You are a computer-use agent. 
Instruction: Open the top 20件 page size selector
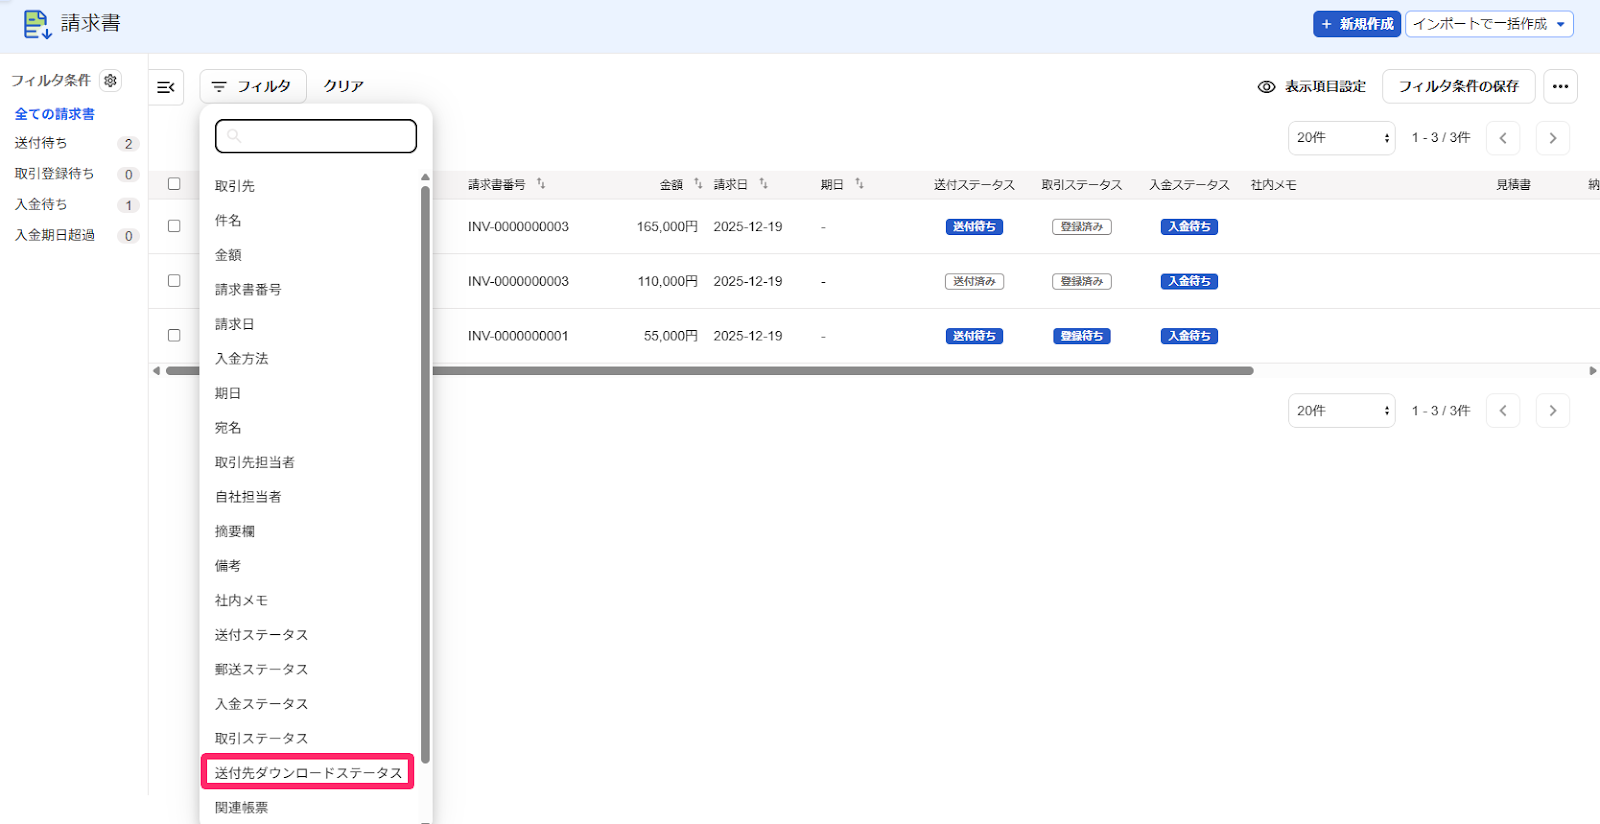1341,138
